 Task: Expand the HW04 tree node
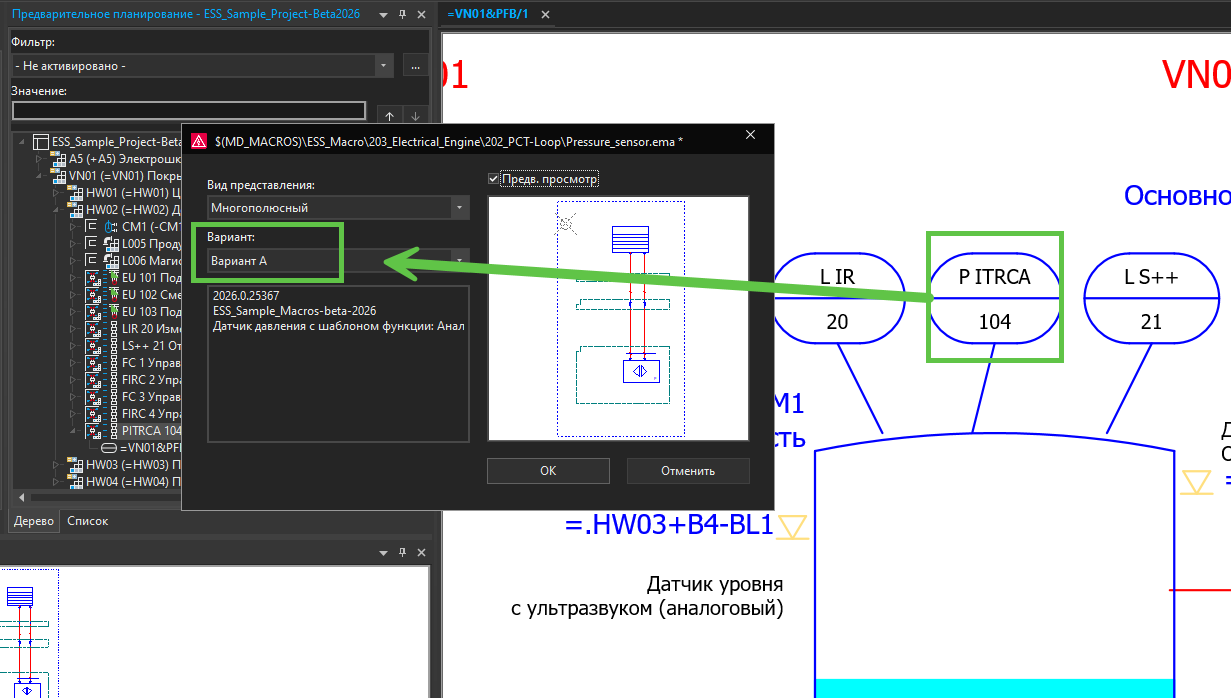click(57, 482)
